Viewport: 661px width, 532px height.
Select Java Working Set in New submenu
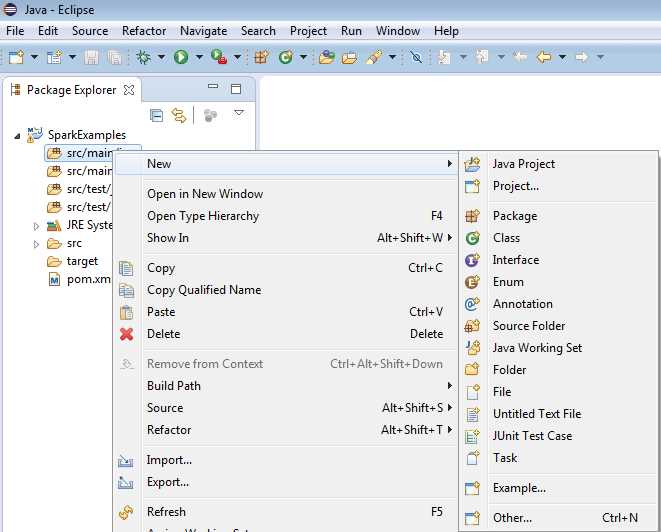pyautogui.click(x=559, y=348)
